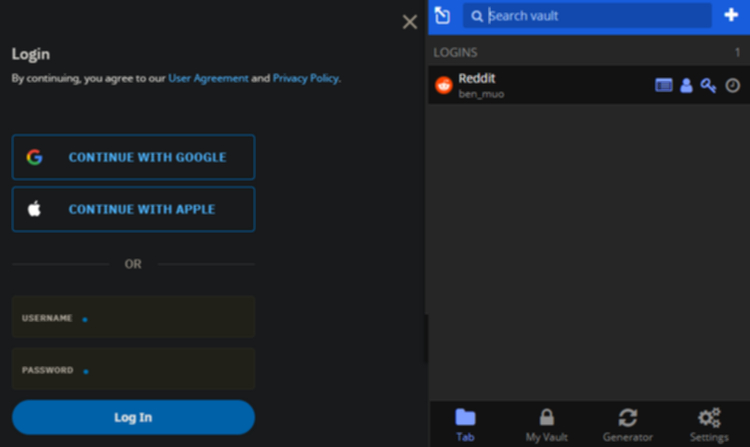Open the User Agreement link

(208, 78)
